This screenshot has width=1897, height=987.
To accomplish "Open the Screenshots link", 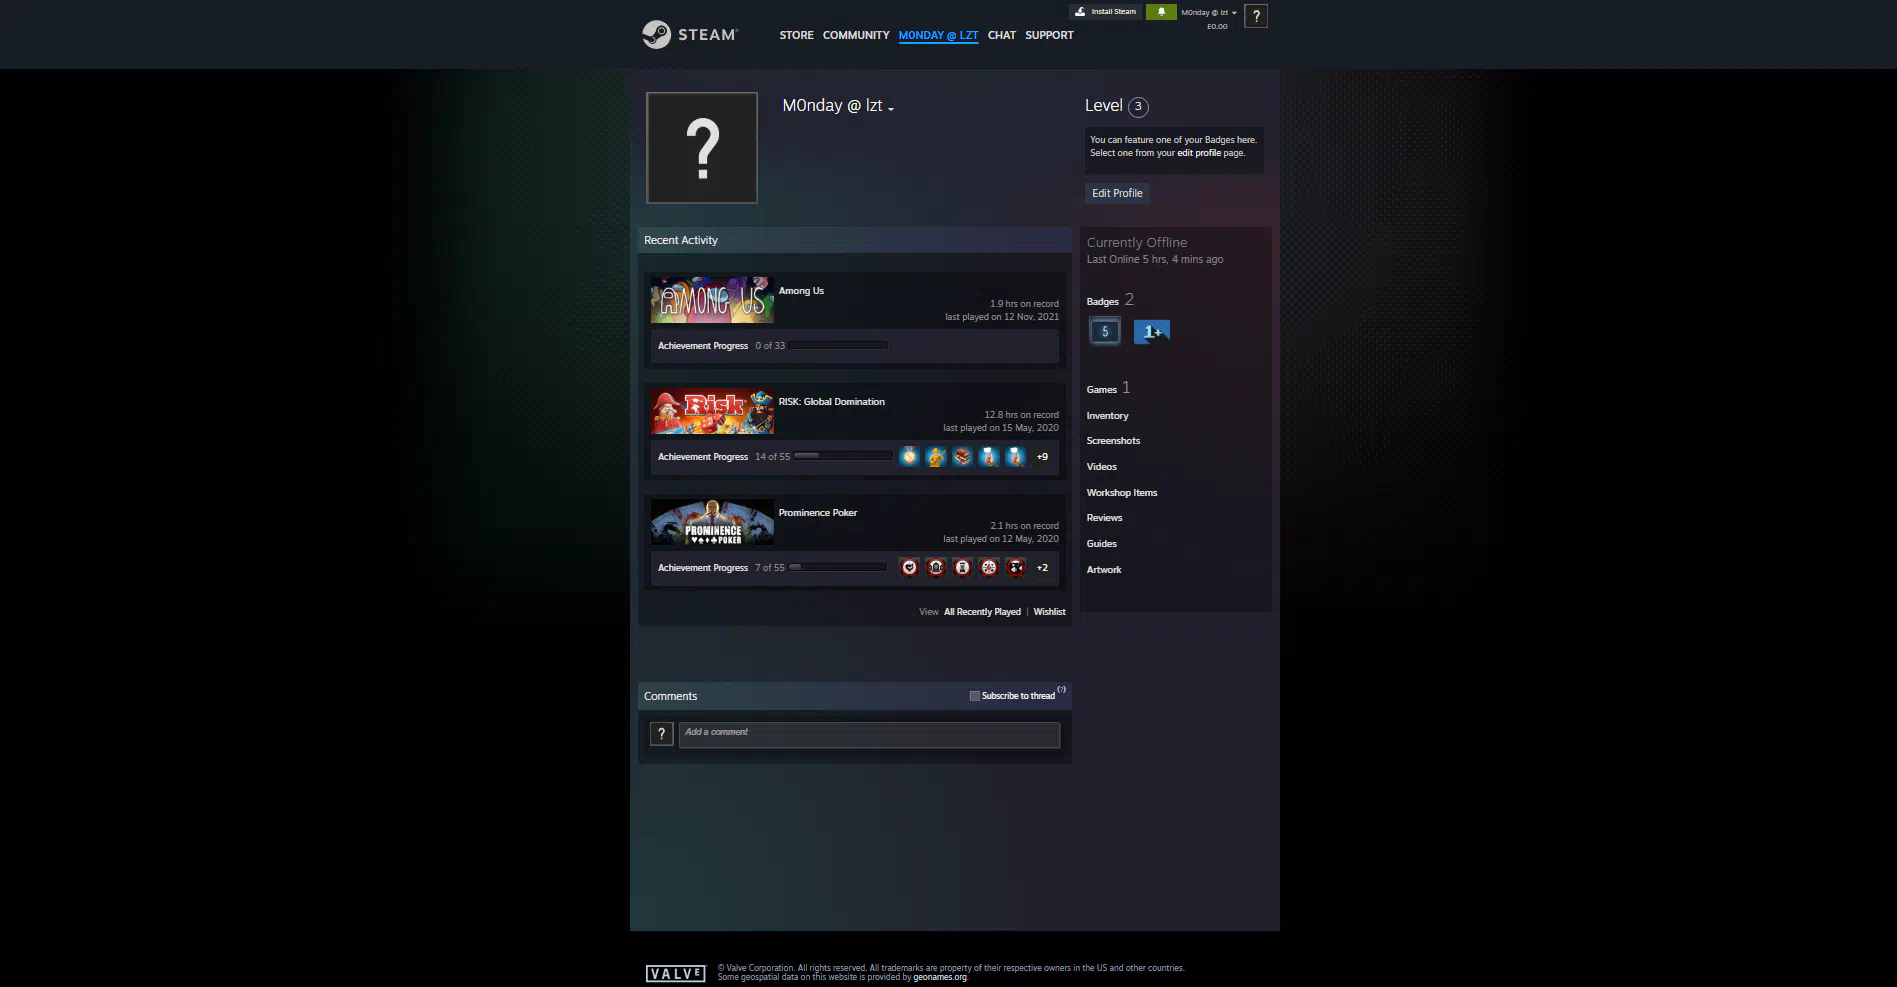I will (x=1113, y=441).
